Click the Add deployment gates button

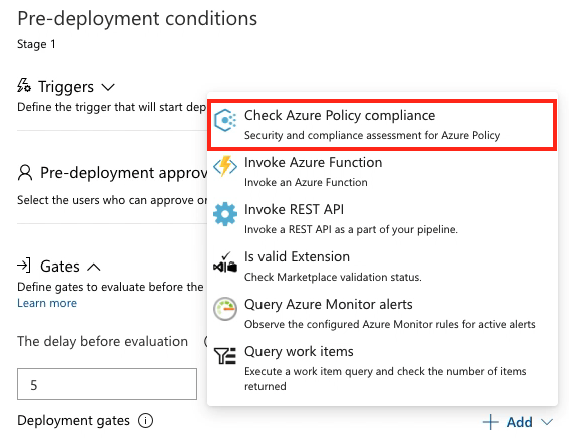(518, 422)
